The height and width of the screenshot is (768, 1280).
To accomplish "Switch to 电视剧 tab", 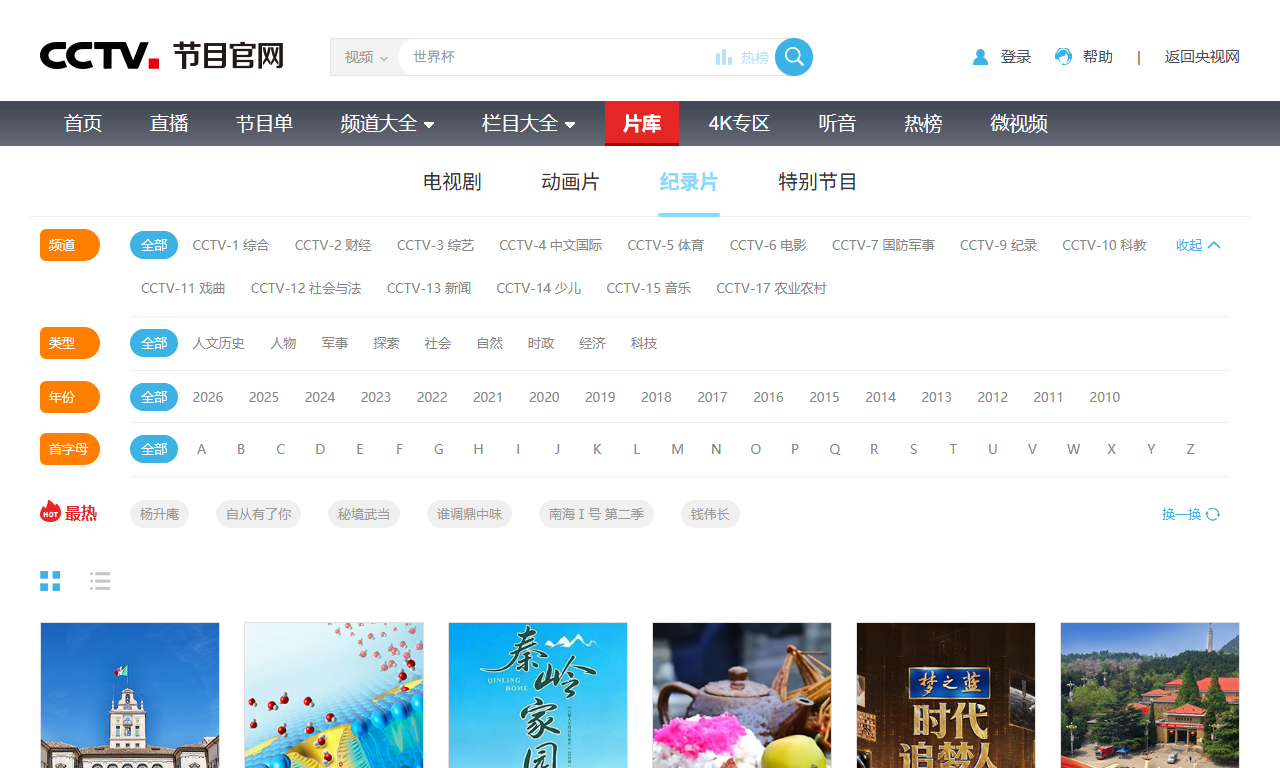I will (x=452, y=182).
